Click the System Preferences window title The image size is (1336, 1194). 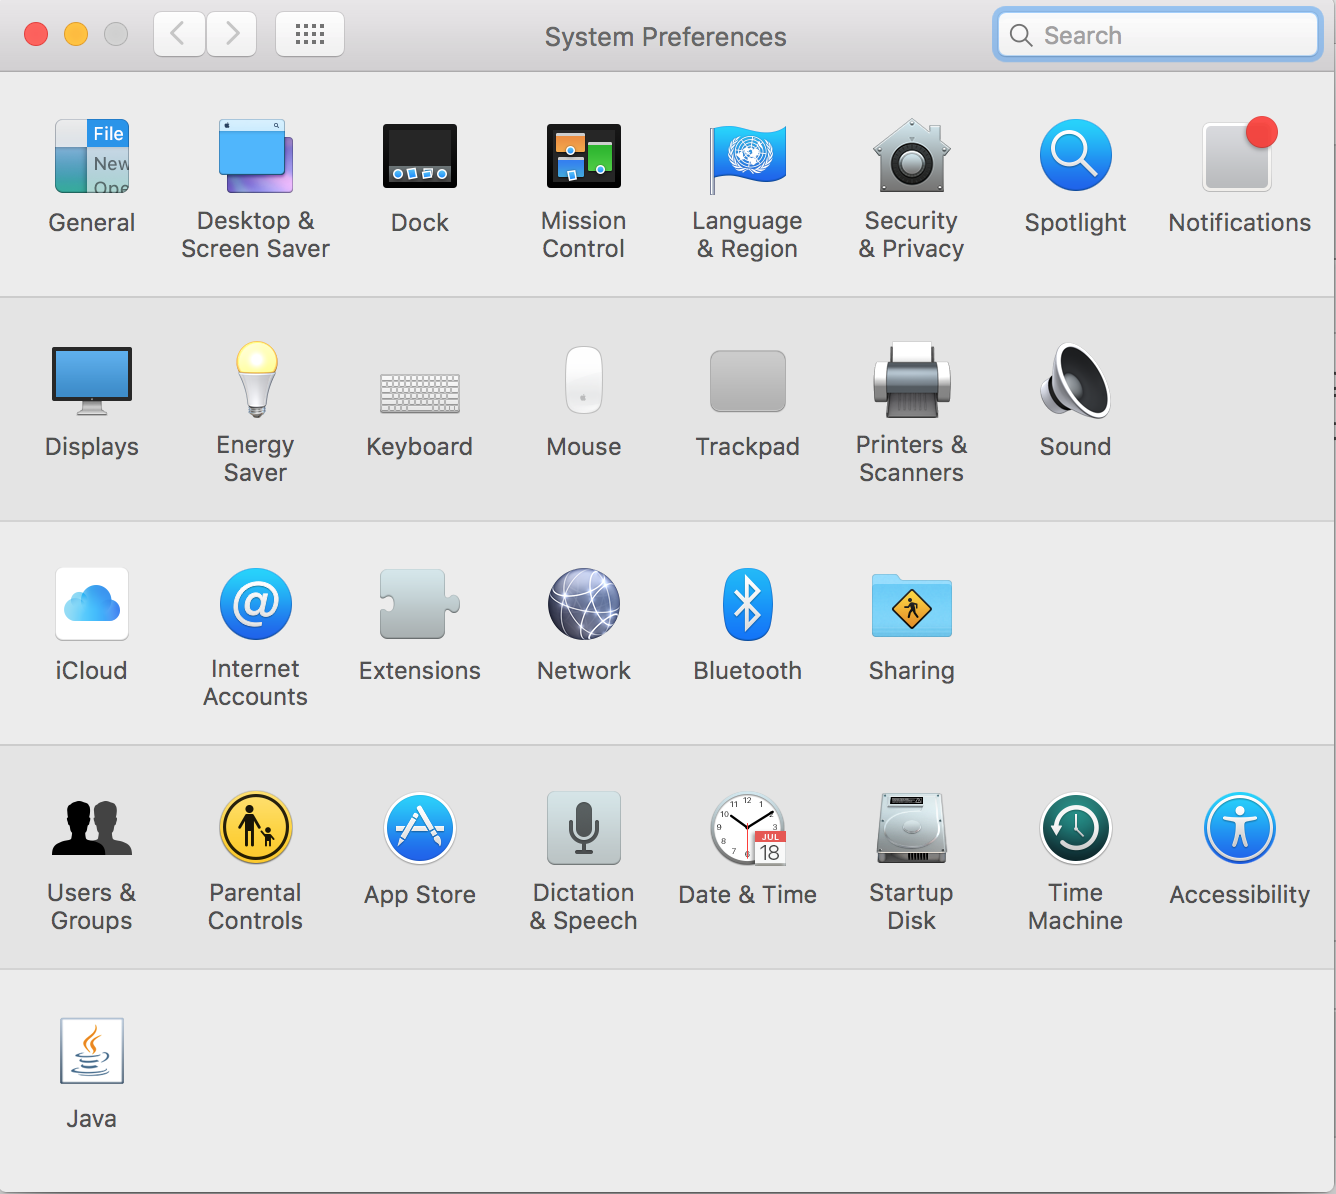click(x=666, y=37)
